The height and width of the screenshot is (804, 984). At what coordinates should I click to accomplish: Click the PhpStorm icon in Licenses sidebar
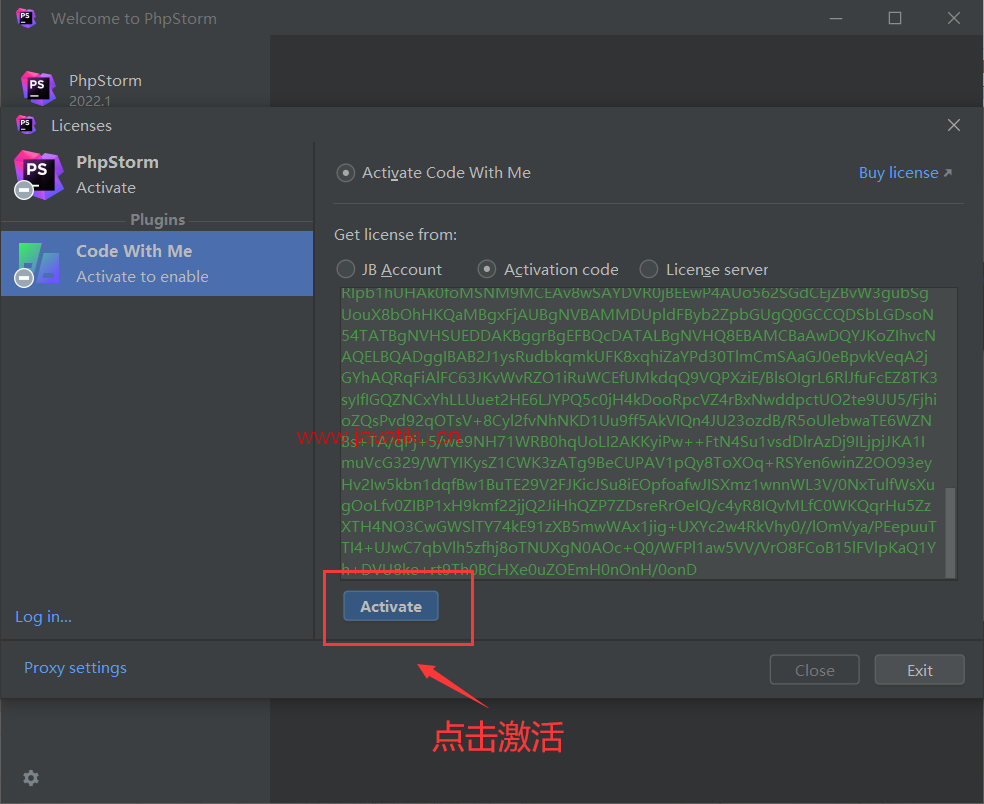[37, 174]
